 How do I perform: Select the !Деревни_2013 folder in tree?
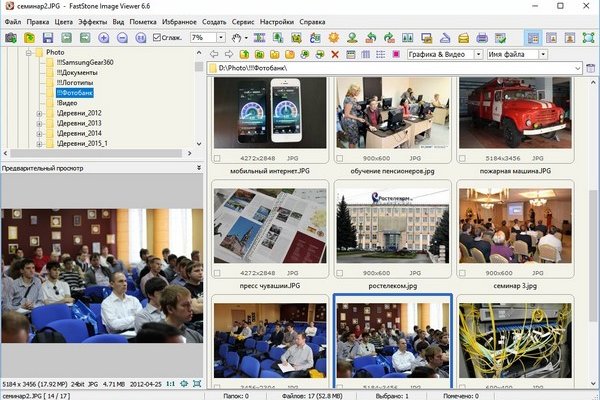78,123
